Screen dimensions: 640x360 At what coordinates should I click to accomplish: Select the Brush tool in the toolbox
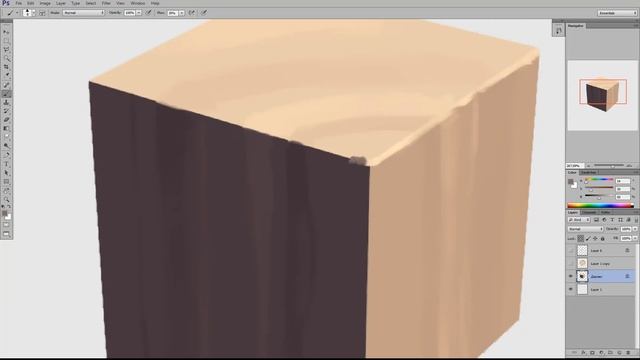pos(6,94)
